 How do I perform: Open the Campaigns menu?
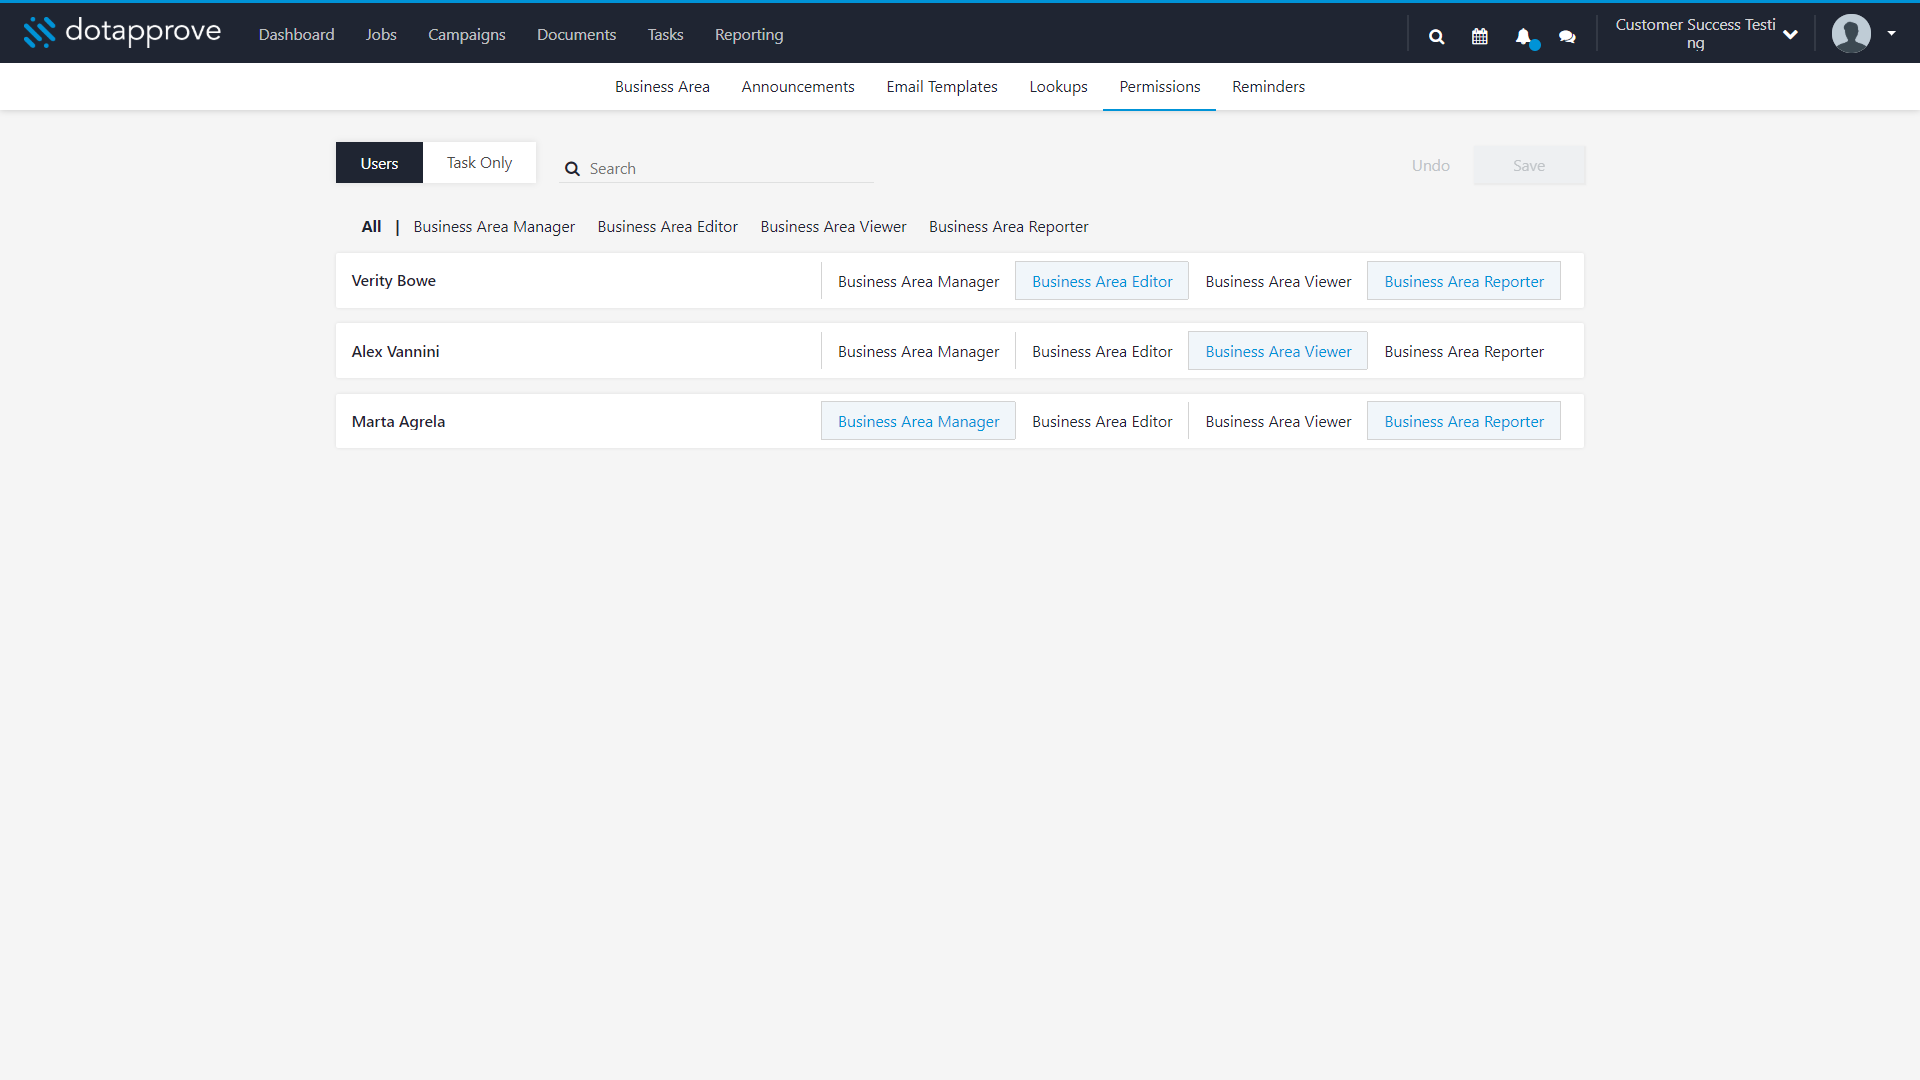pyautogui.click(x=466, y=34)
